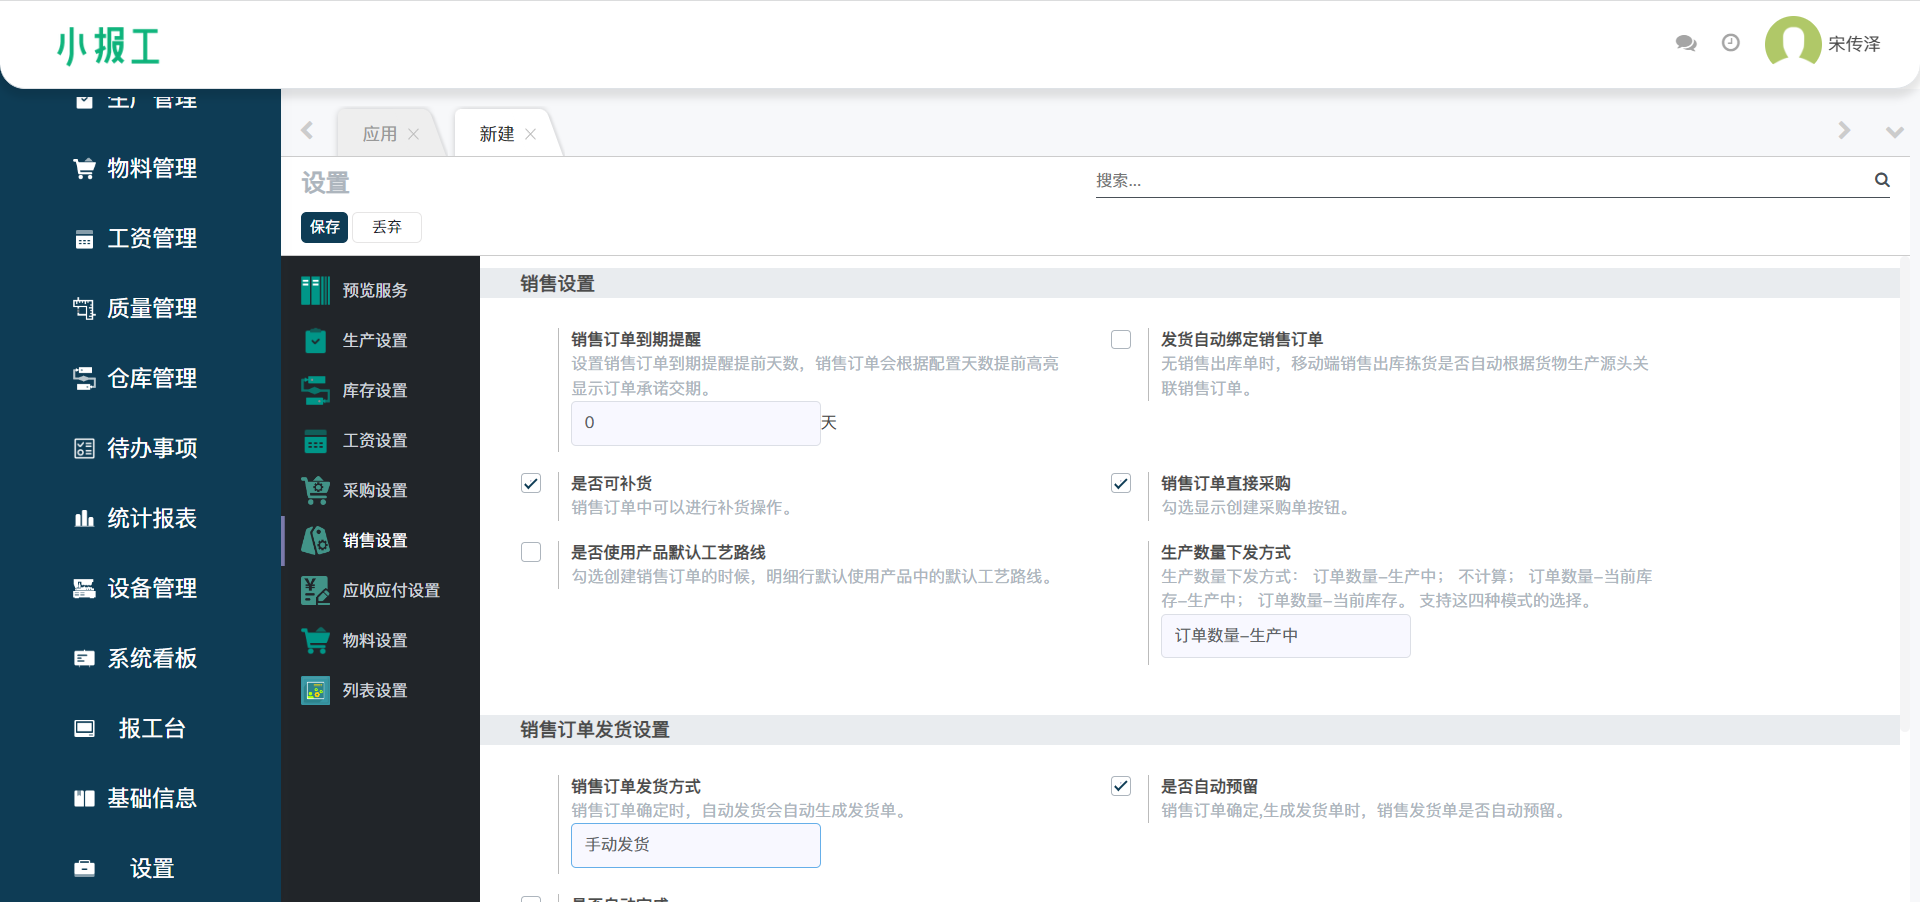Open 列表设置 section
The image size is (1920, 902).
point(374,690)
